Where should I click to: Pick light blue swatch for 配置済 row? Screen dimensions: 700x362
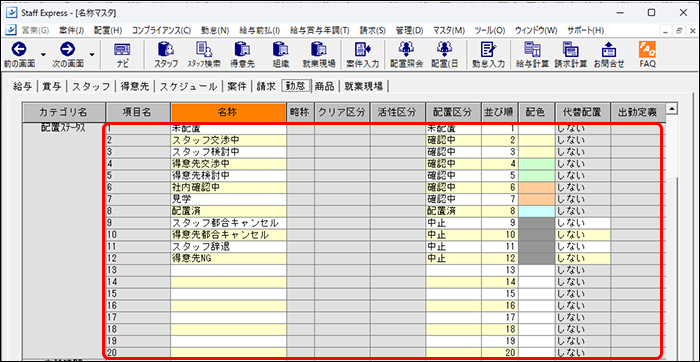[537, 210]
